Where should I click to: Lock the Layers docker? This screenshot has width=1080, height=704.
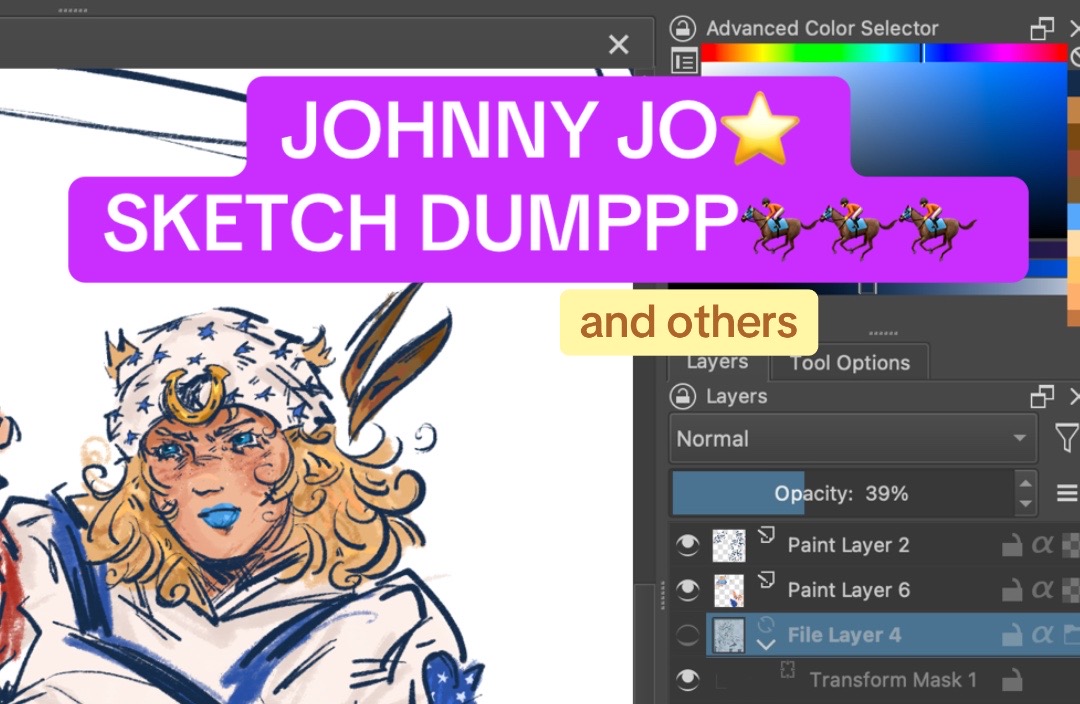682,397
